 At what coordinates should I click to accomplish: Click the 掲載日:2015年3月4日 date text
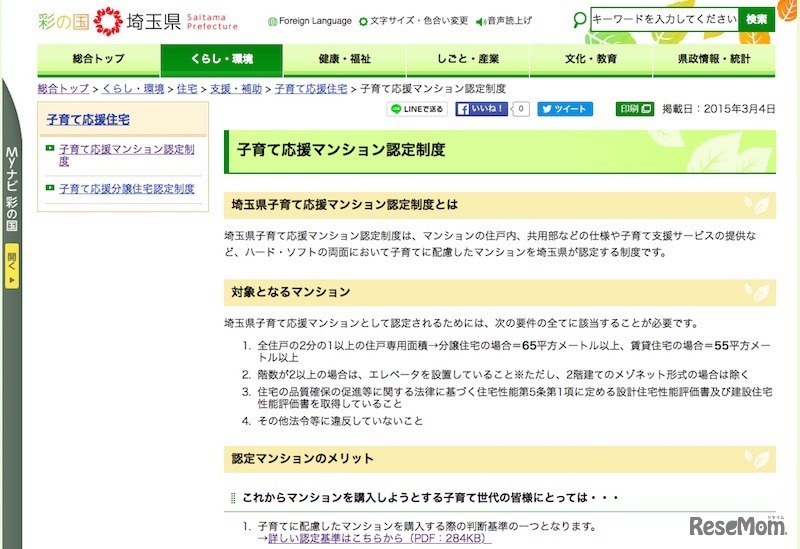pyautogui.click(x=718, y=109)
